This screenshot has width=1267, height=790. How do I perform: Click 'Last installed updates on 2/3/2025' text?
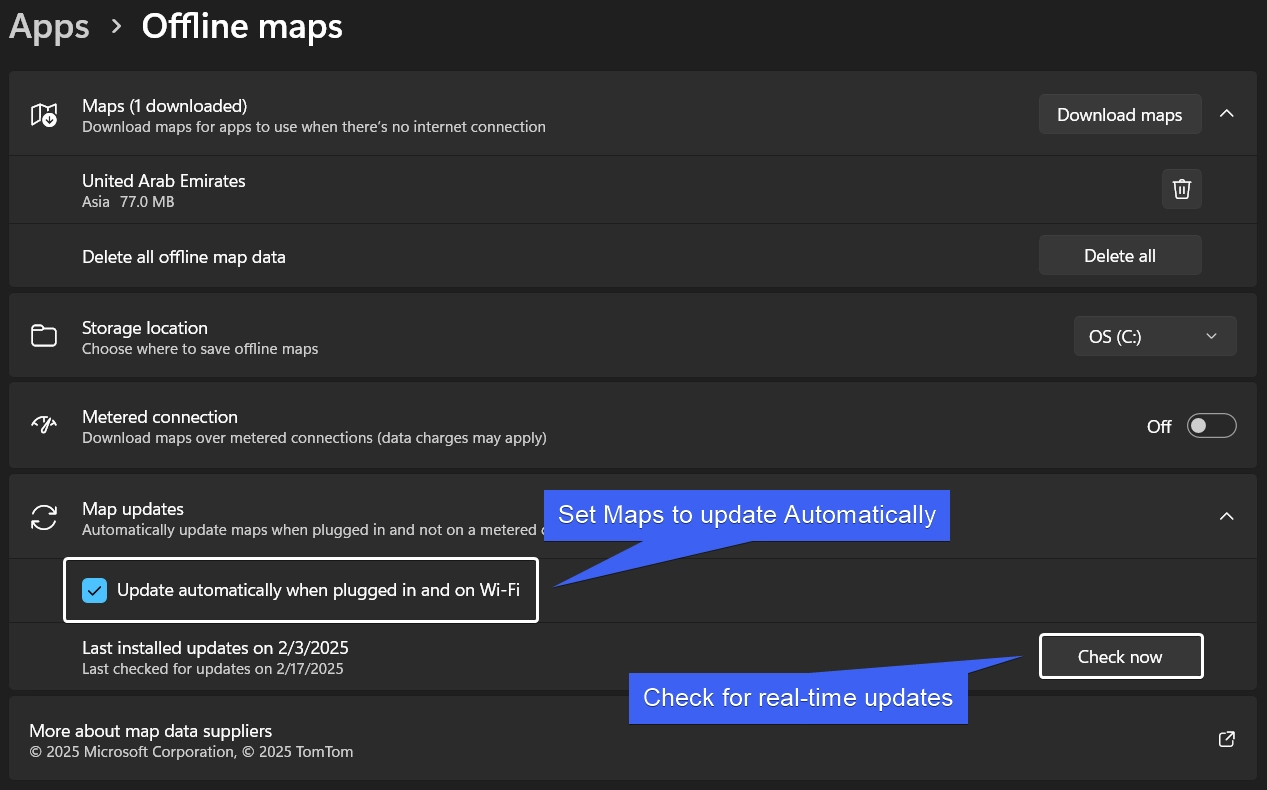click(x=215, y=648)
